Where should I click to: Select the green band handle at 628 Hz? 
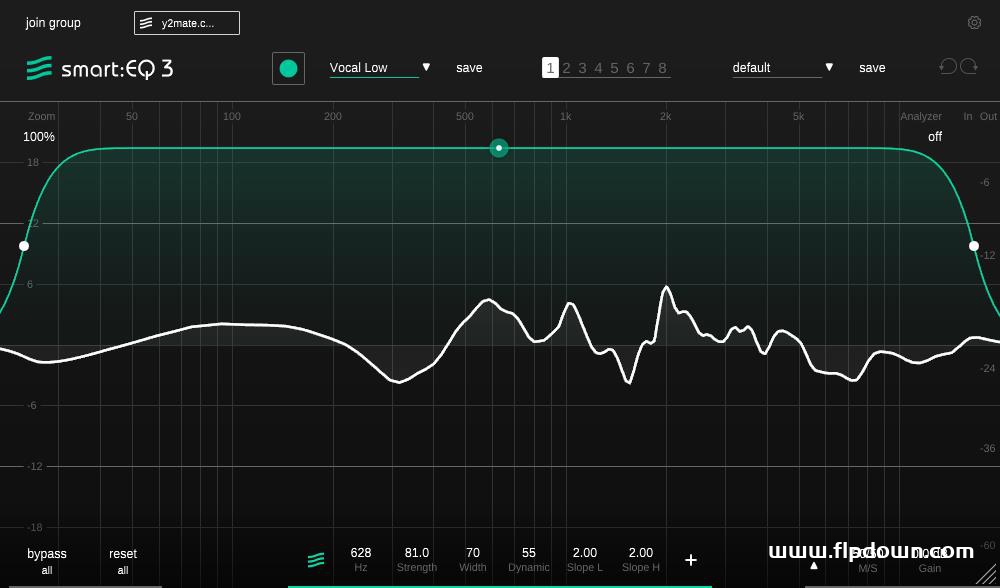pos(499,148)
